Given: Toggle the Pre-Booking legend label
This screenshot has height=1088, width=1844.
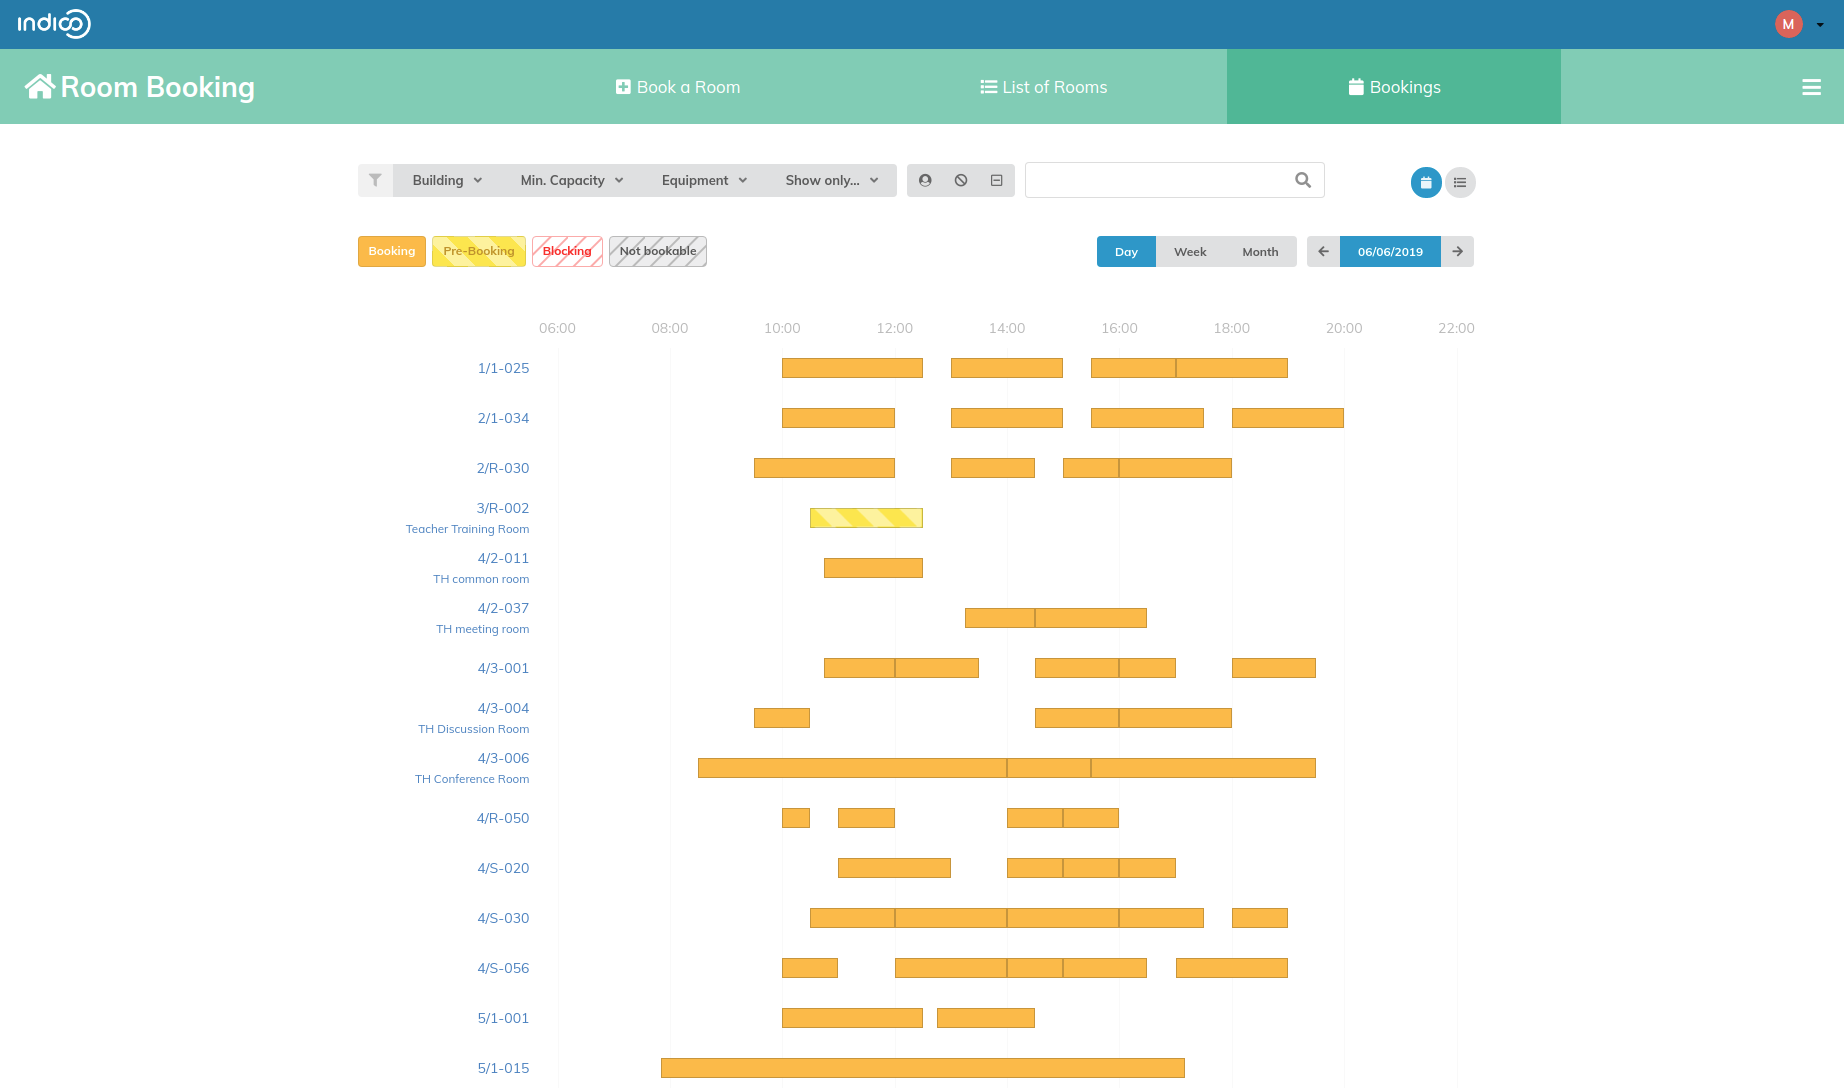Looking at the screenshot, I should (x=479, y=251).
